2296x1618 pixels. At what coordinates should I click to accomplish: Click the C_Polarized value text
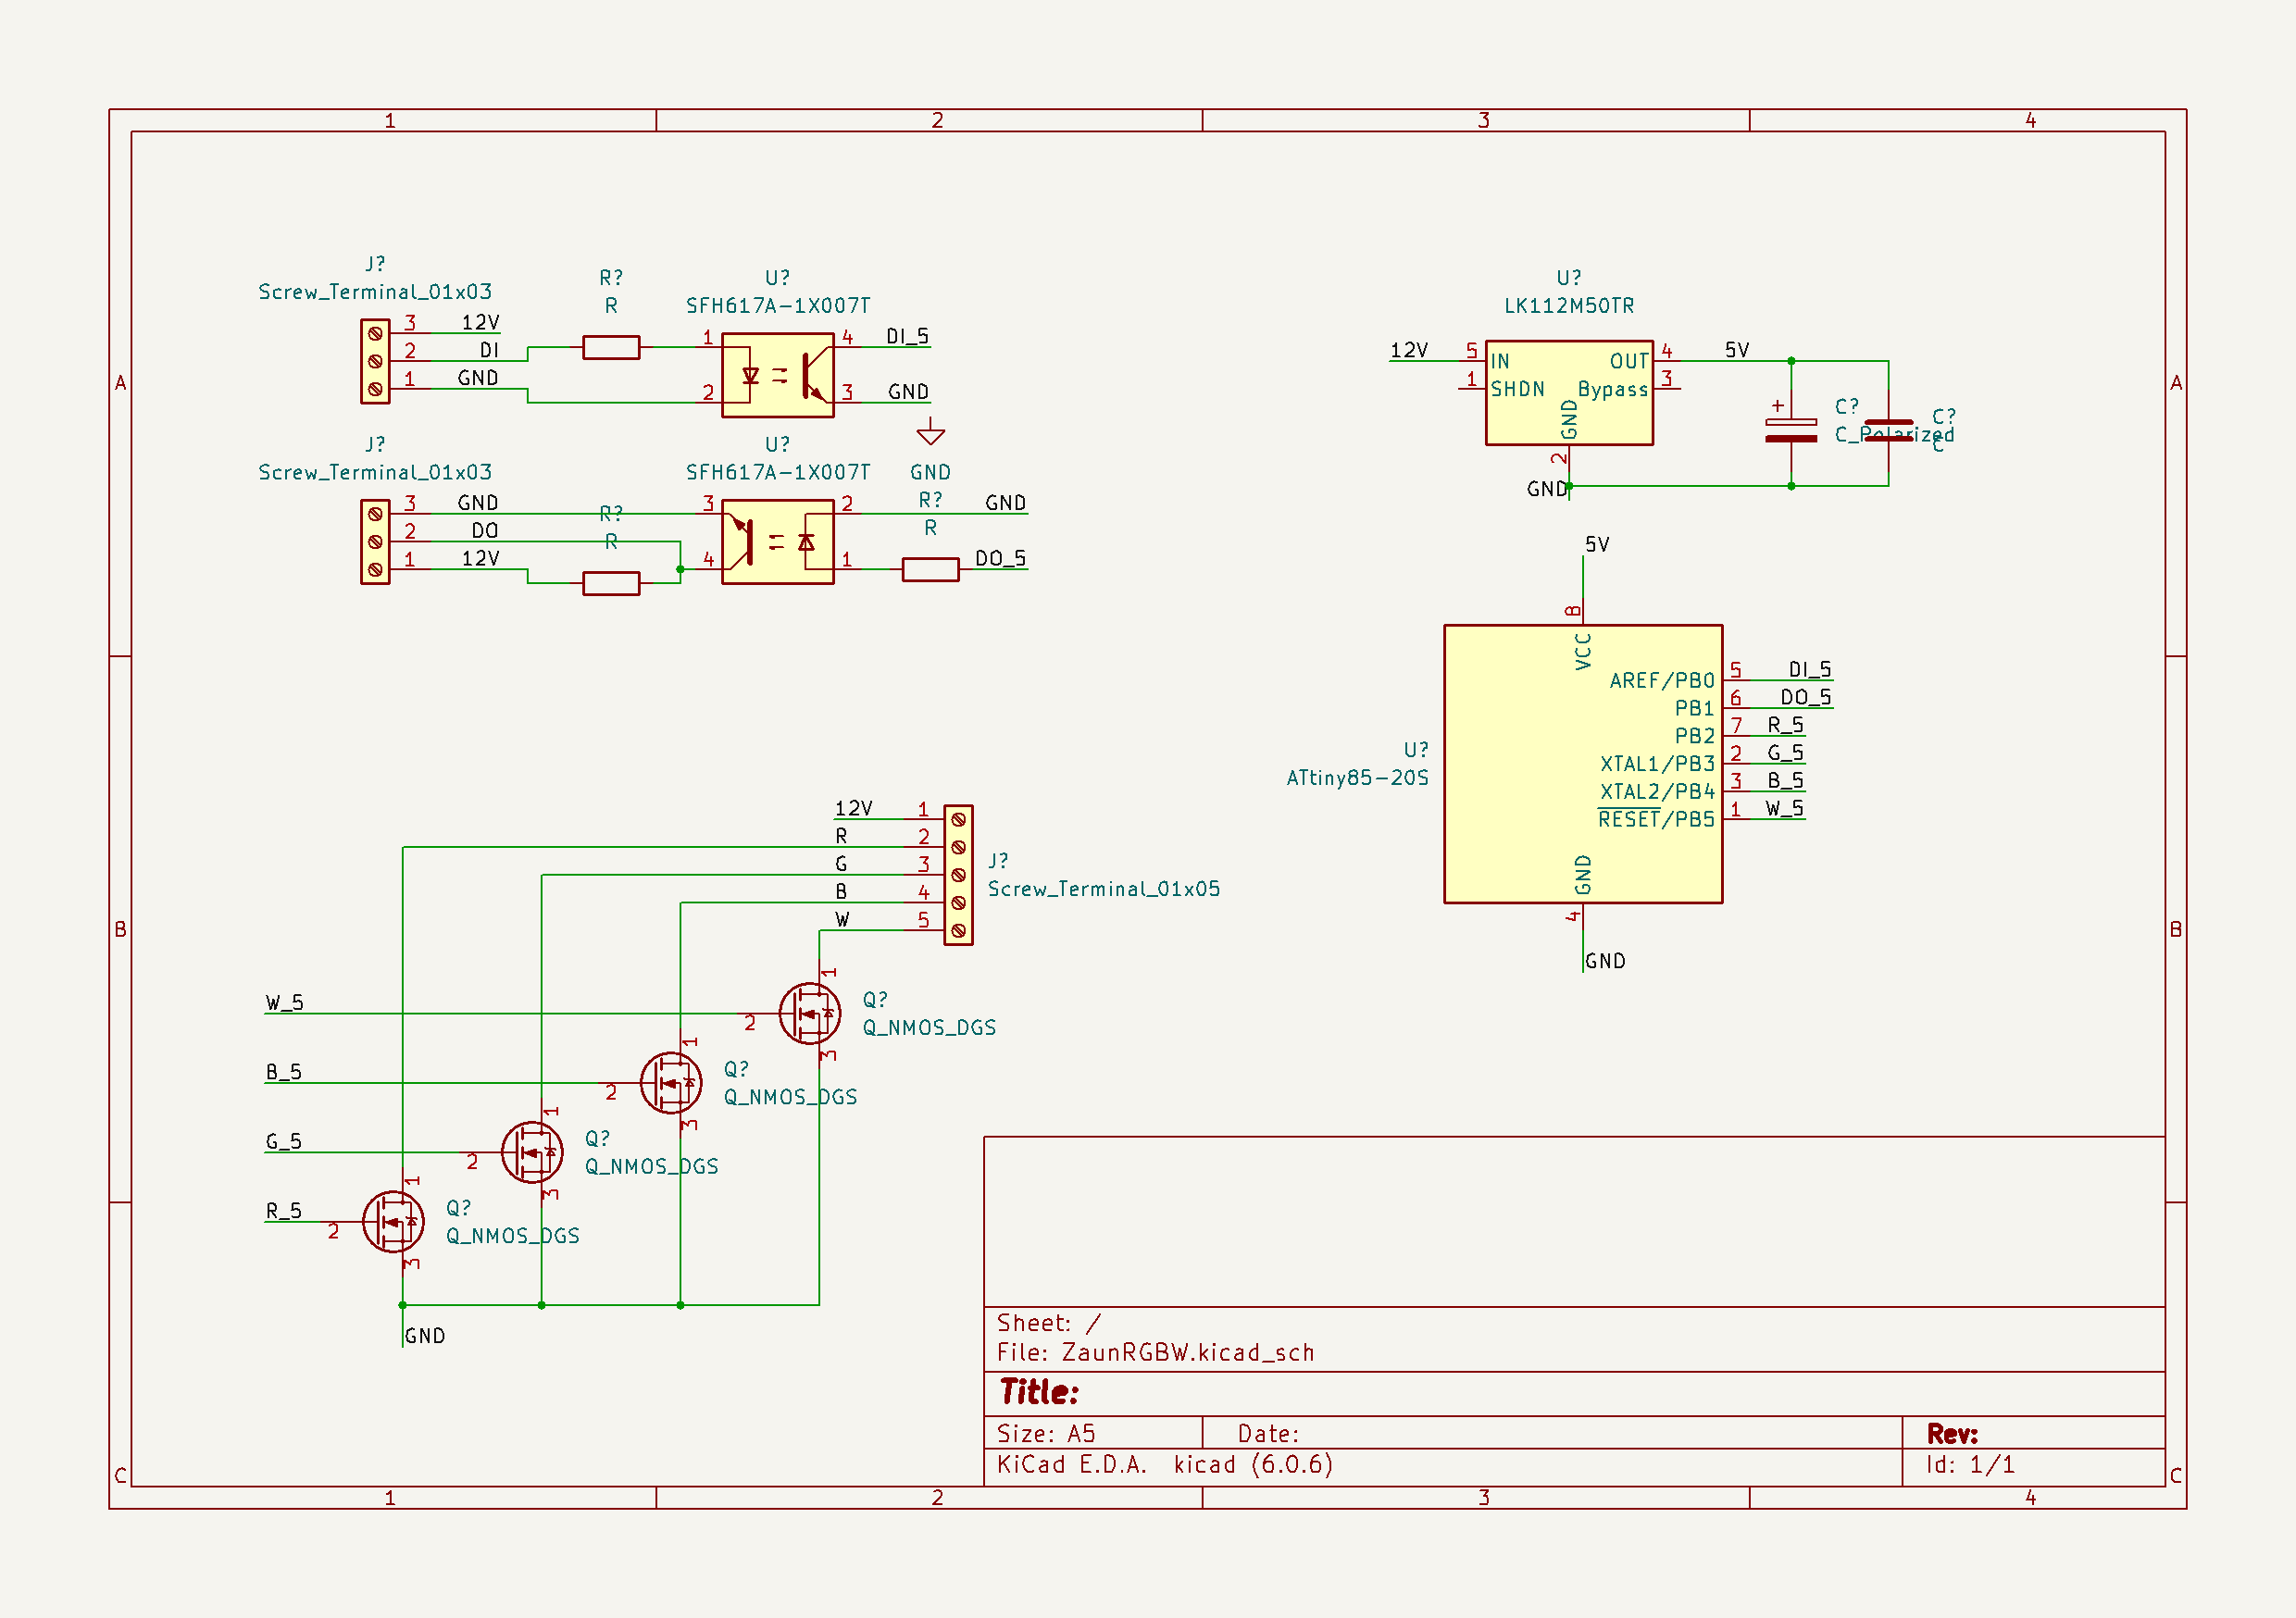point(1894,434)
